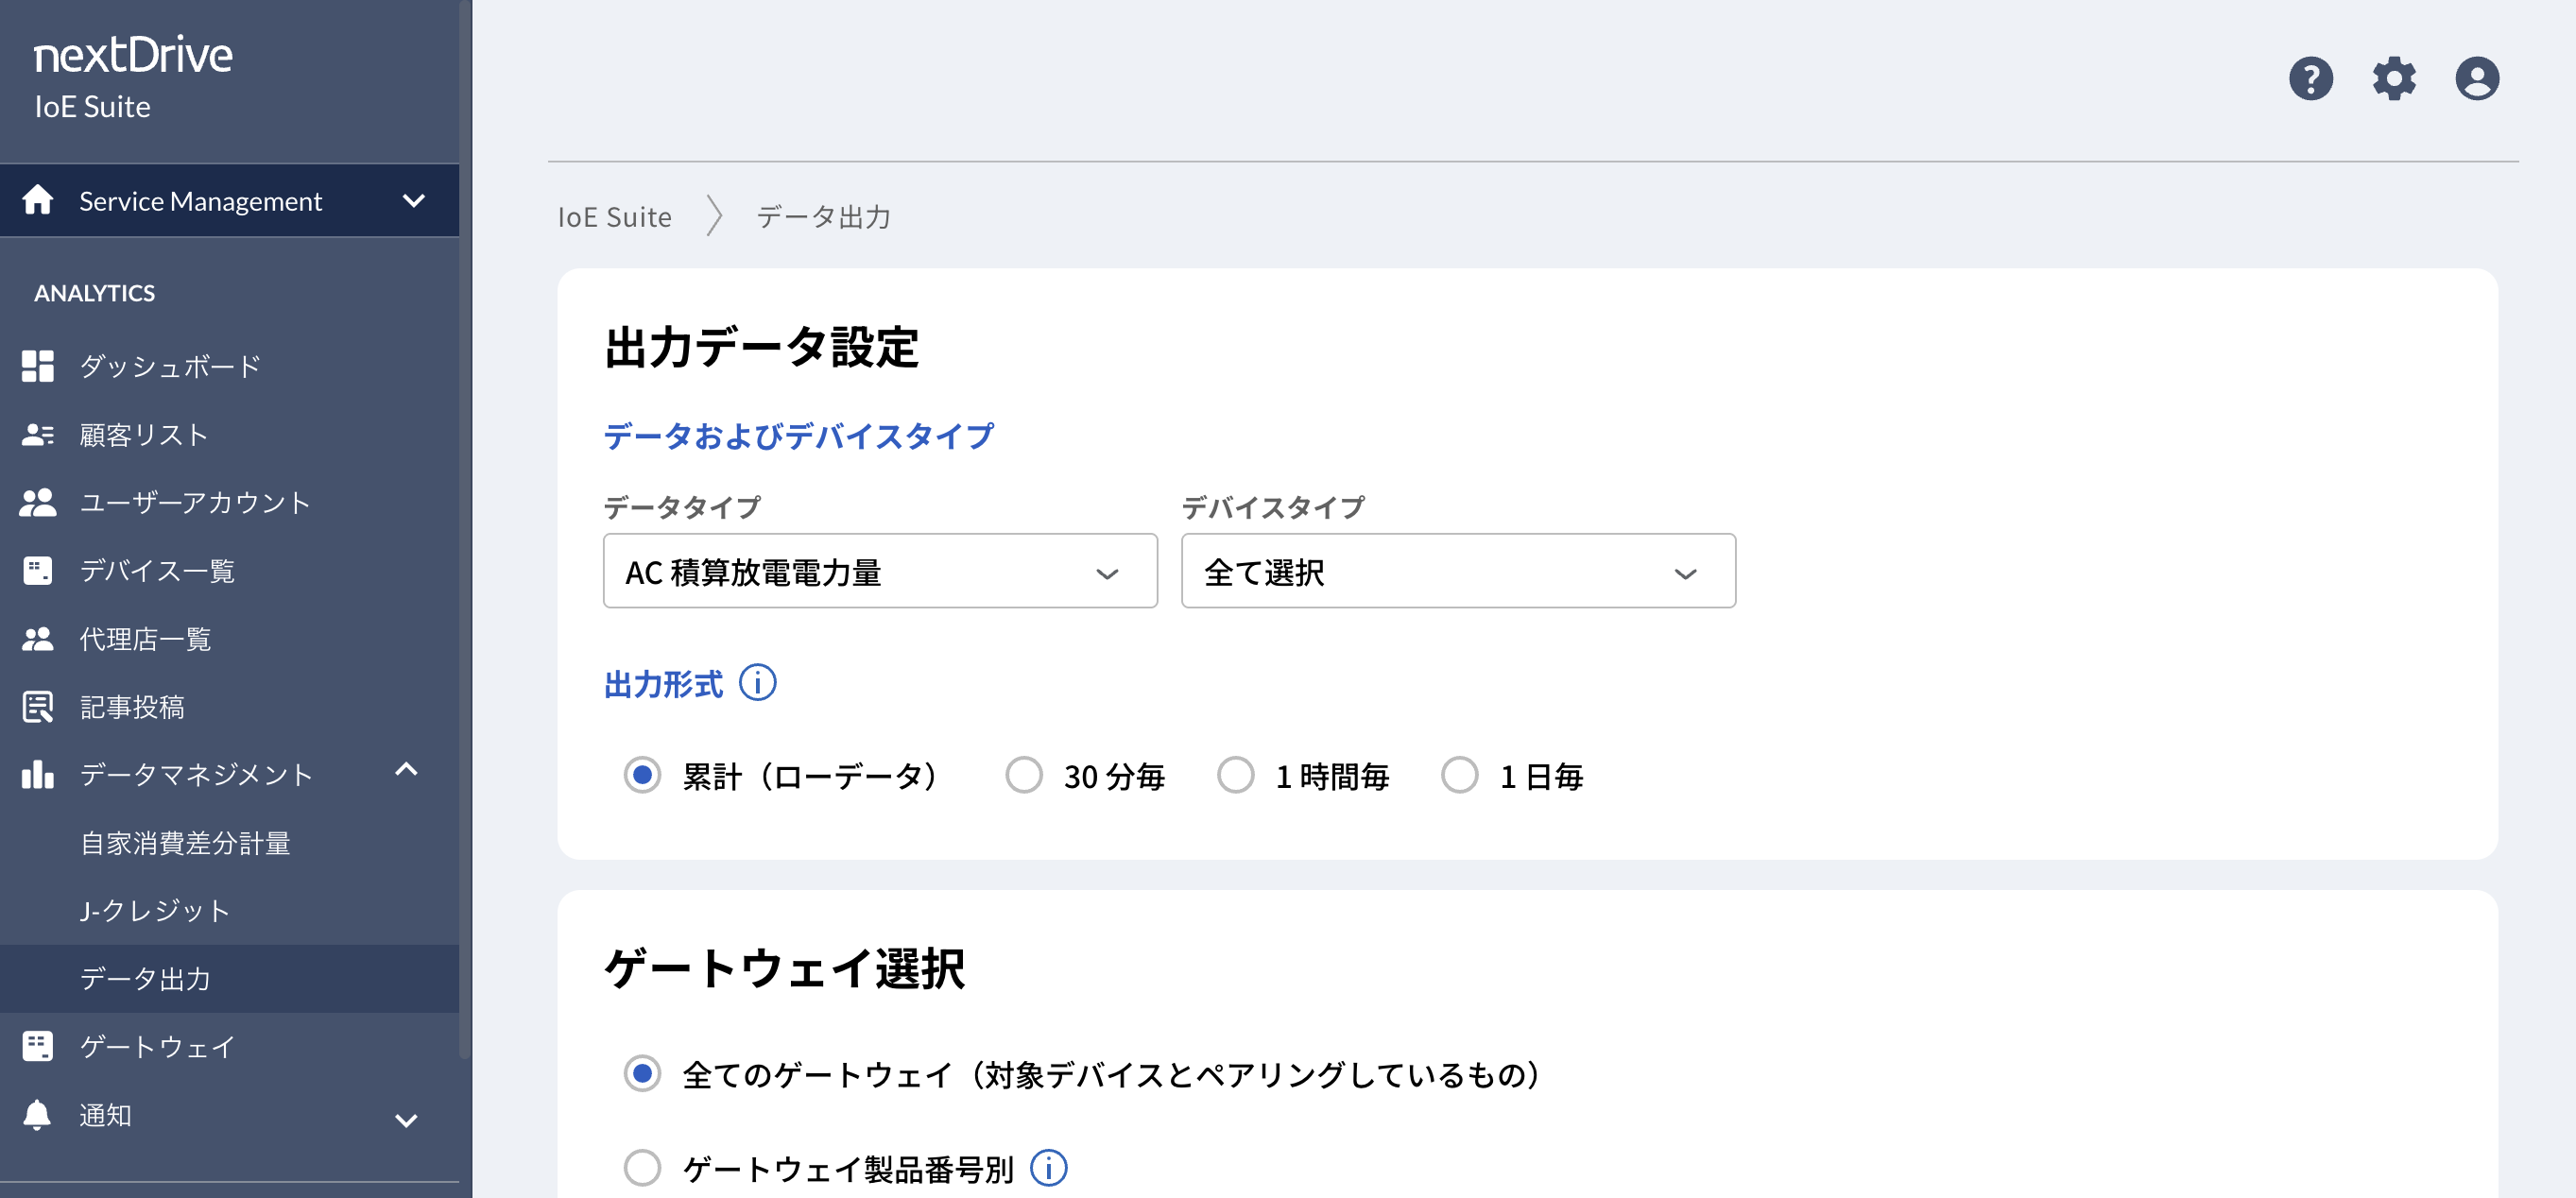
Task: Collapse the データマネジメント section chevron
Action: coord(406,769)
